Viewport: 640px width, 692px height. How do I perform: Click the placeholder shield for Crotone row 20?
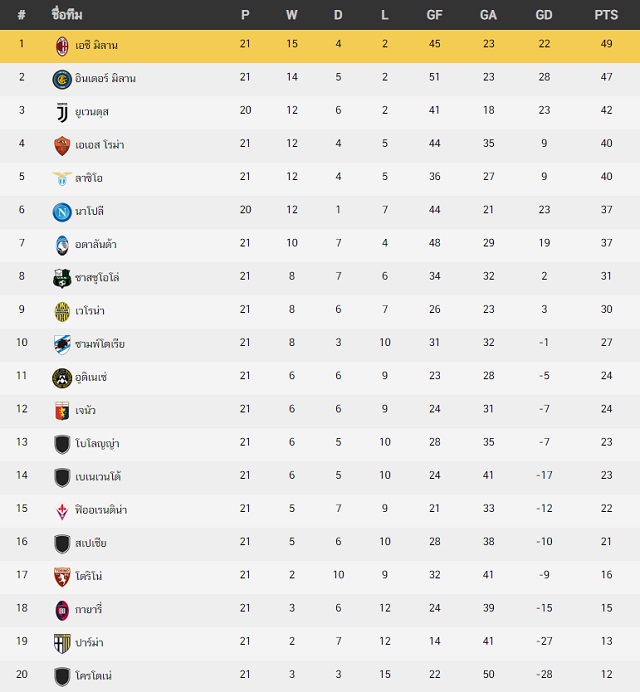(x=62, y=677)
